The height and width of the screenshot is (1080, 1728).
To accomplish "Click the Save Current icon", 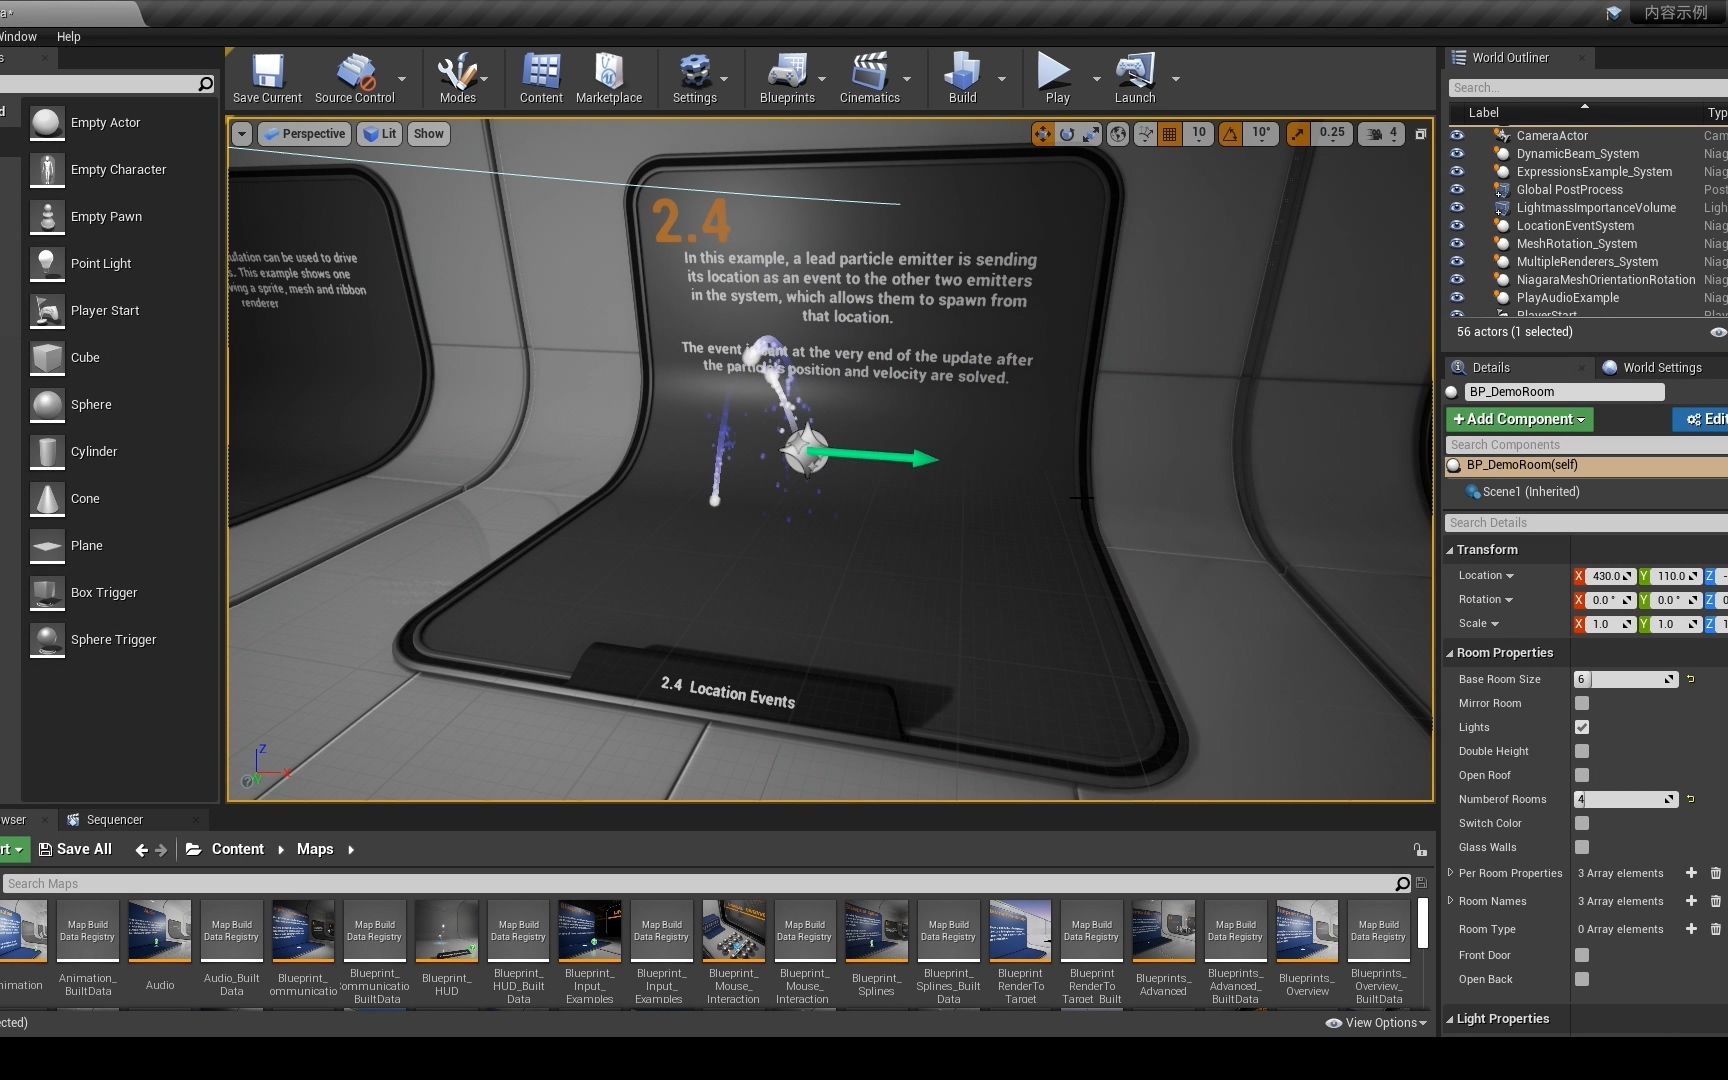I will 267,78.
